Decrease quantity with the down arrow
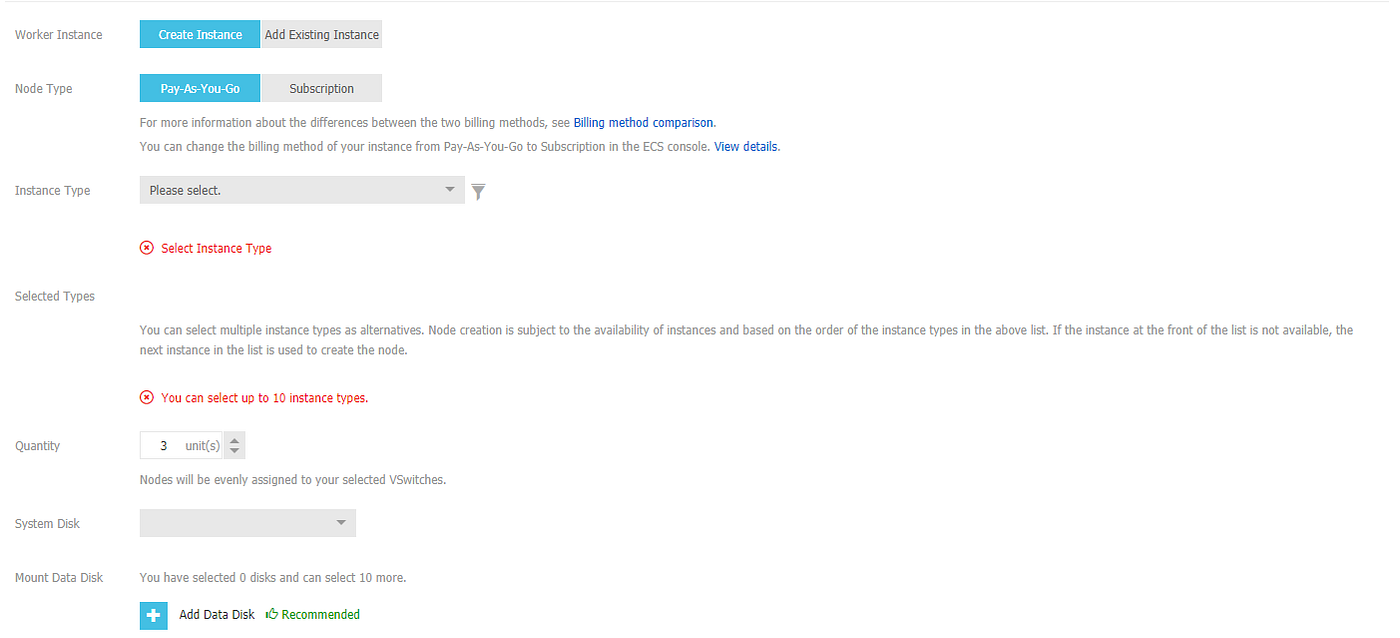The width and height of the screenshot is (1400, 638). click(234, 452)
